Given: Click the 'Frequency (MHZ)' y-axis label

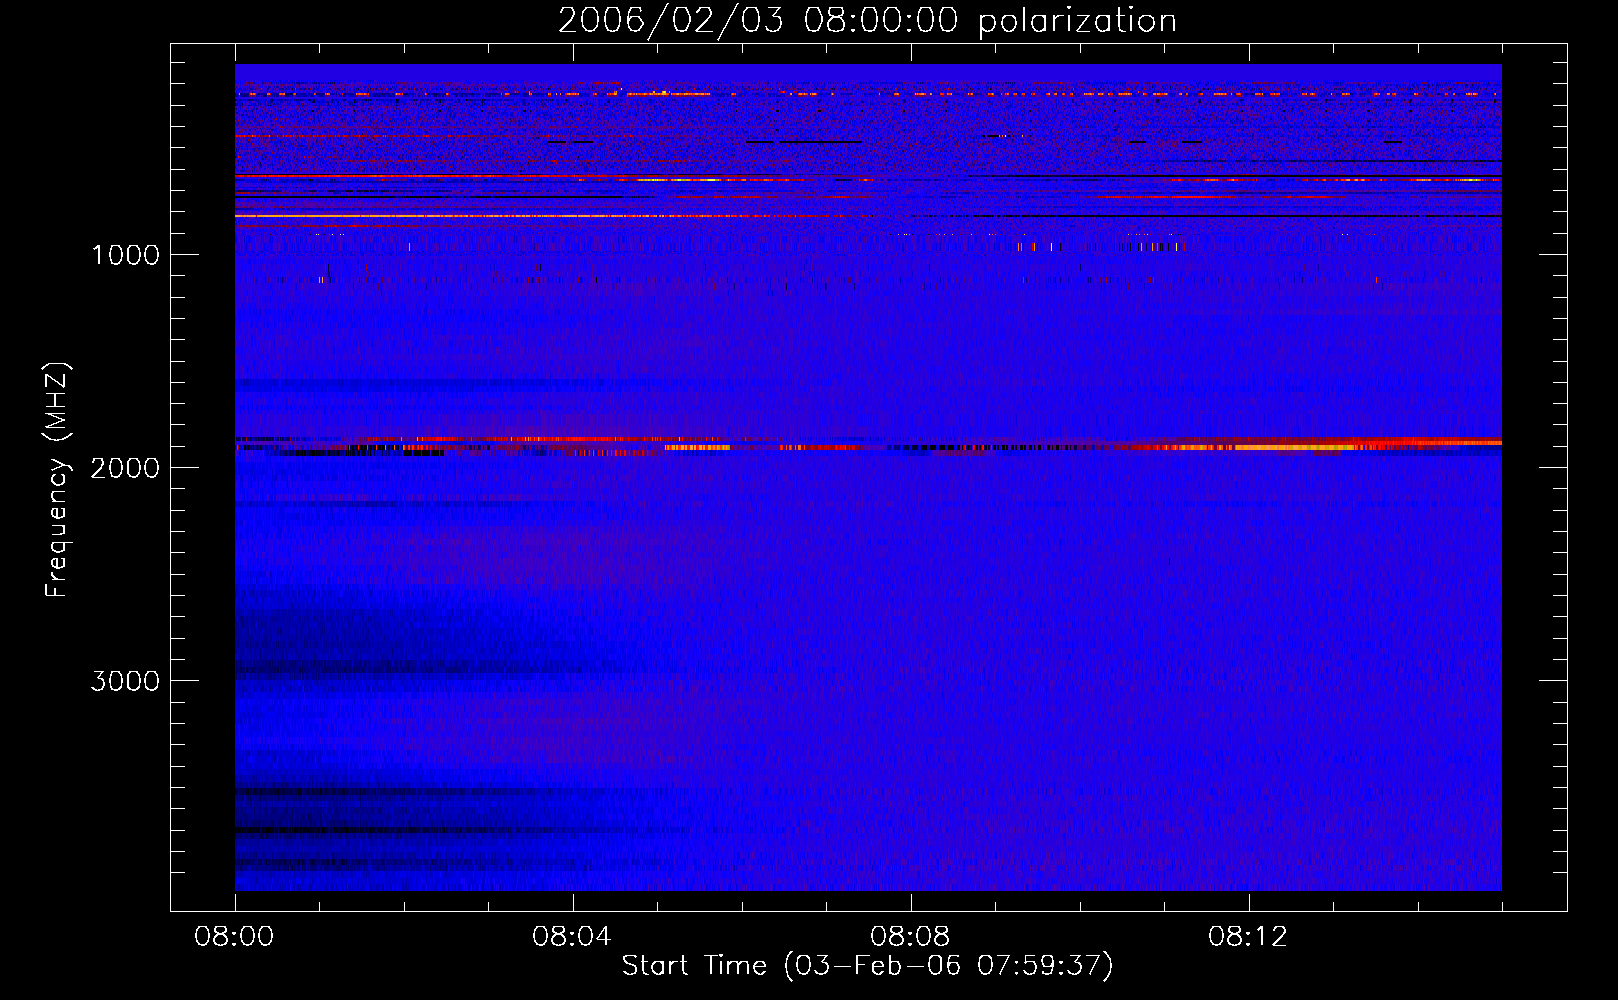Looking at the screenshot, I should coord(58,480).
